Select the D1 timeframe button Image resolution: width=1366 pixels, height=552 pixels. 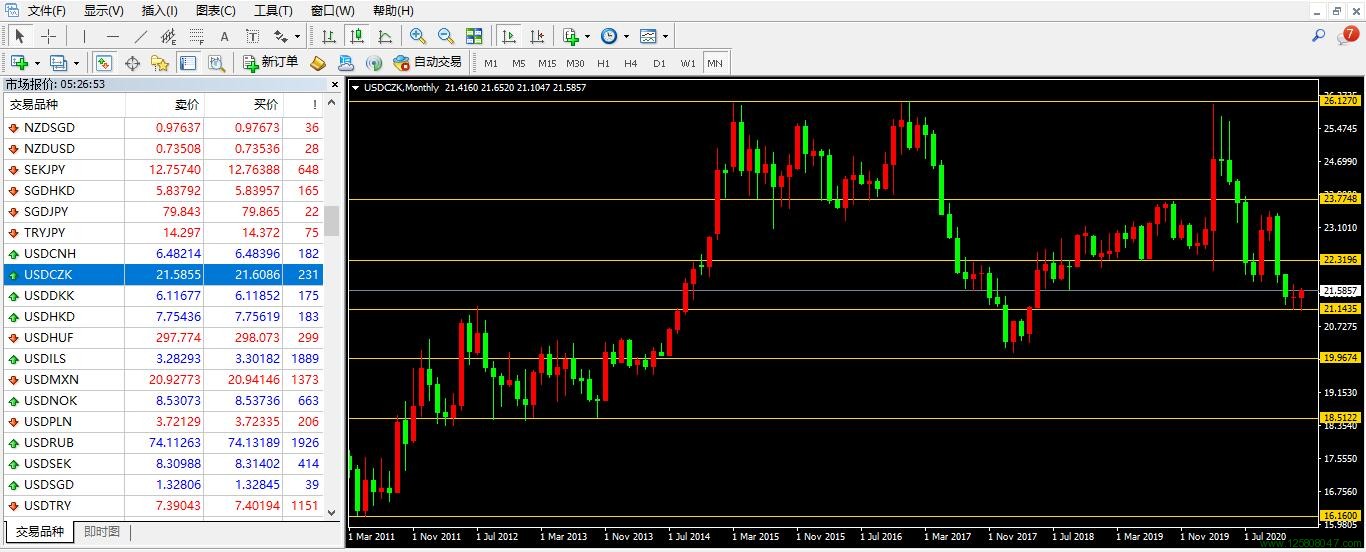click(659, 63)
